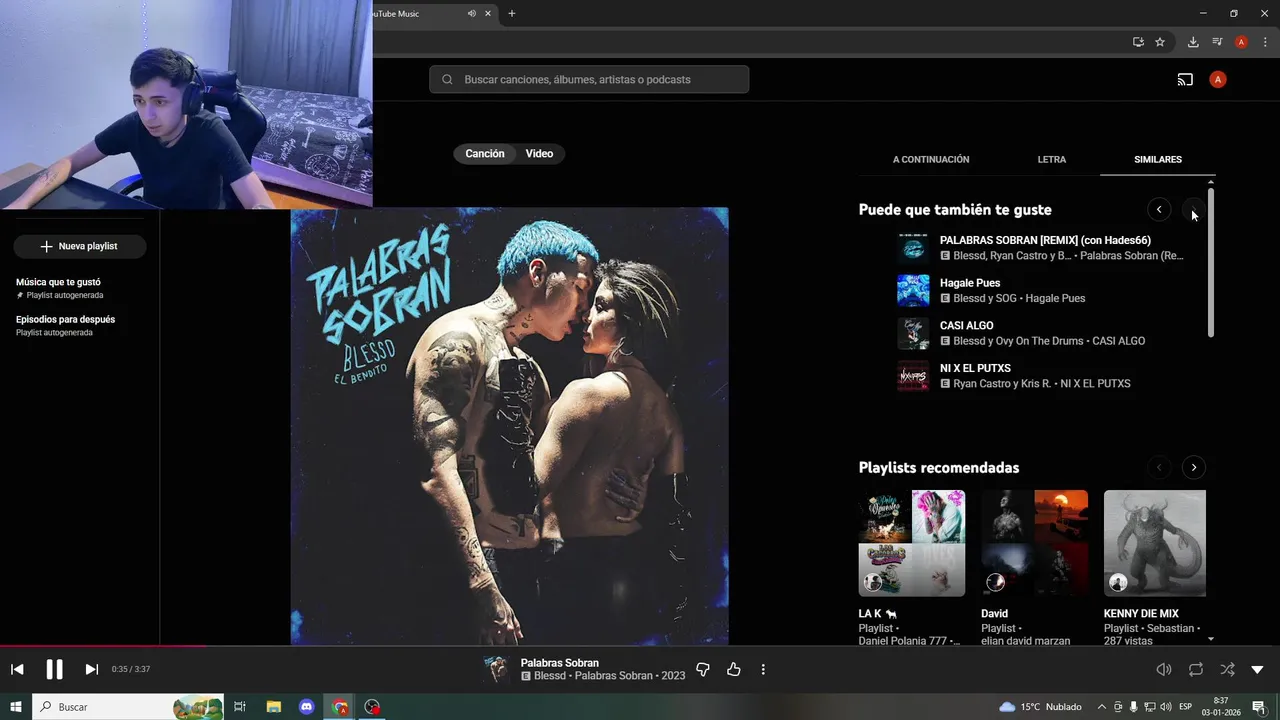Show previous suggestions in Puede que también te guste
The image size is (1280, 720).
tap(1159, 209)
